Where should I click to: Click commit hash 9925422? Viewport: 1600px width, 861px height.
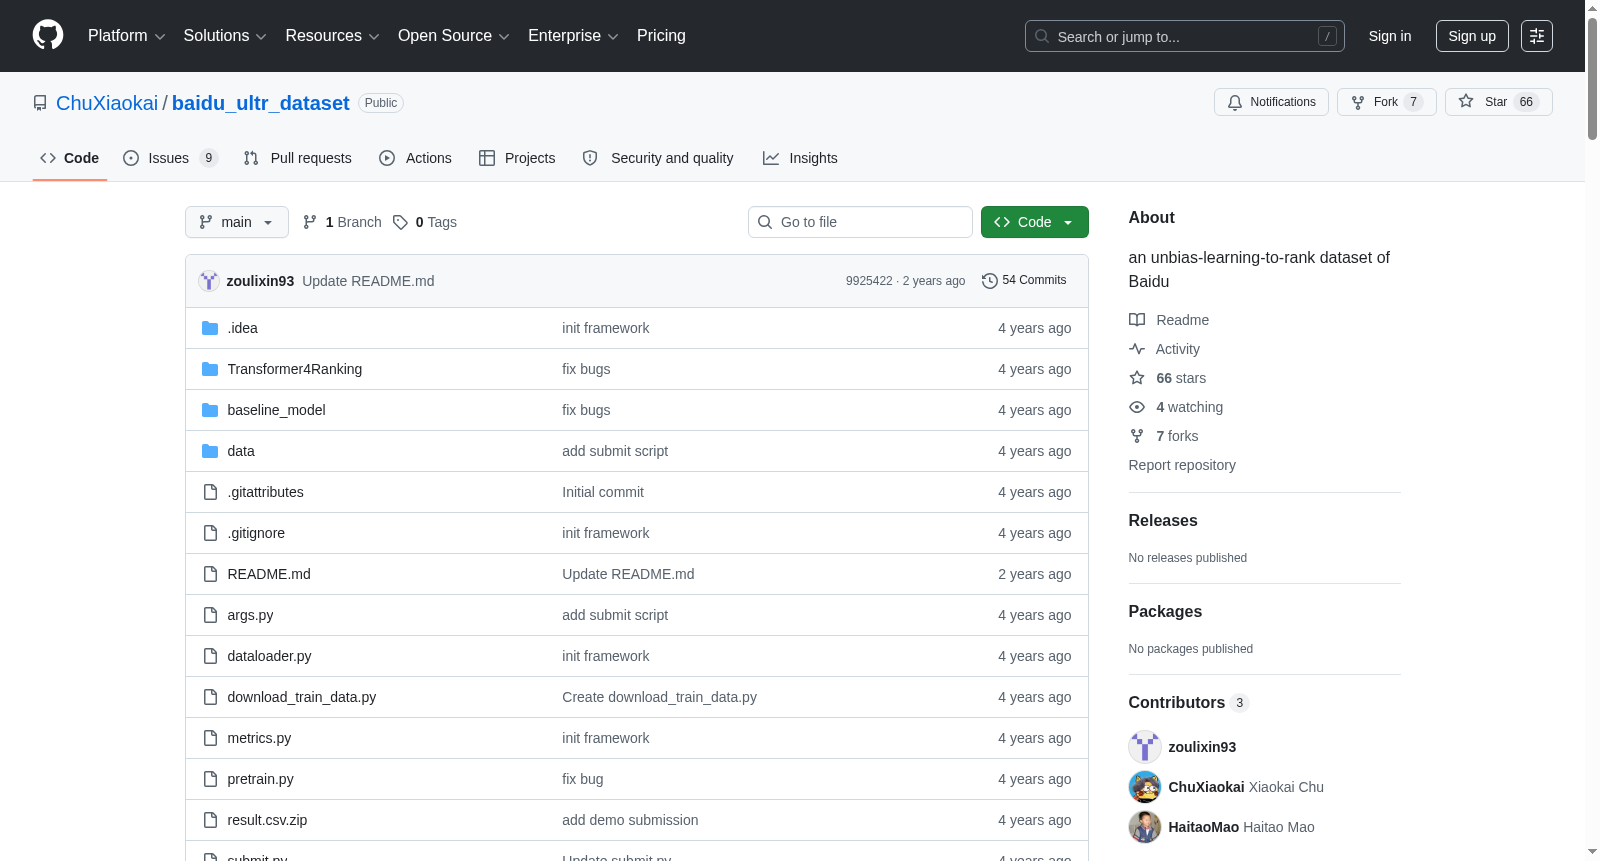pos(869,281)
